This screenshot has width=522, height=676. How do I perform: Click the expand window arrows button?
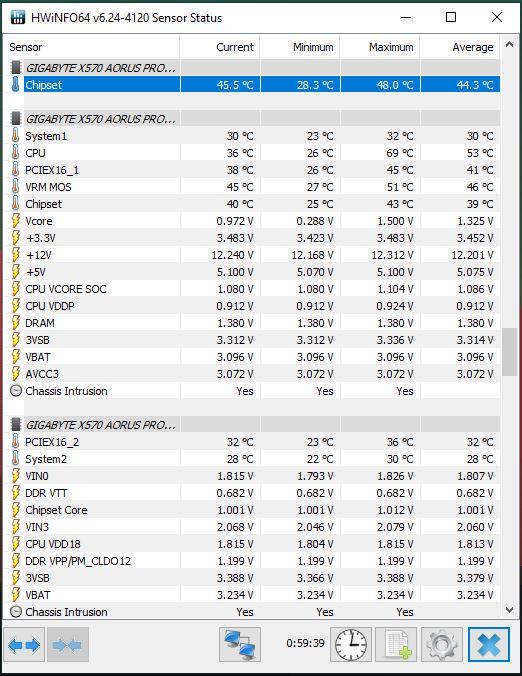(24, 645)
